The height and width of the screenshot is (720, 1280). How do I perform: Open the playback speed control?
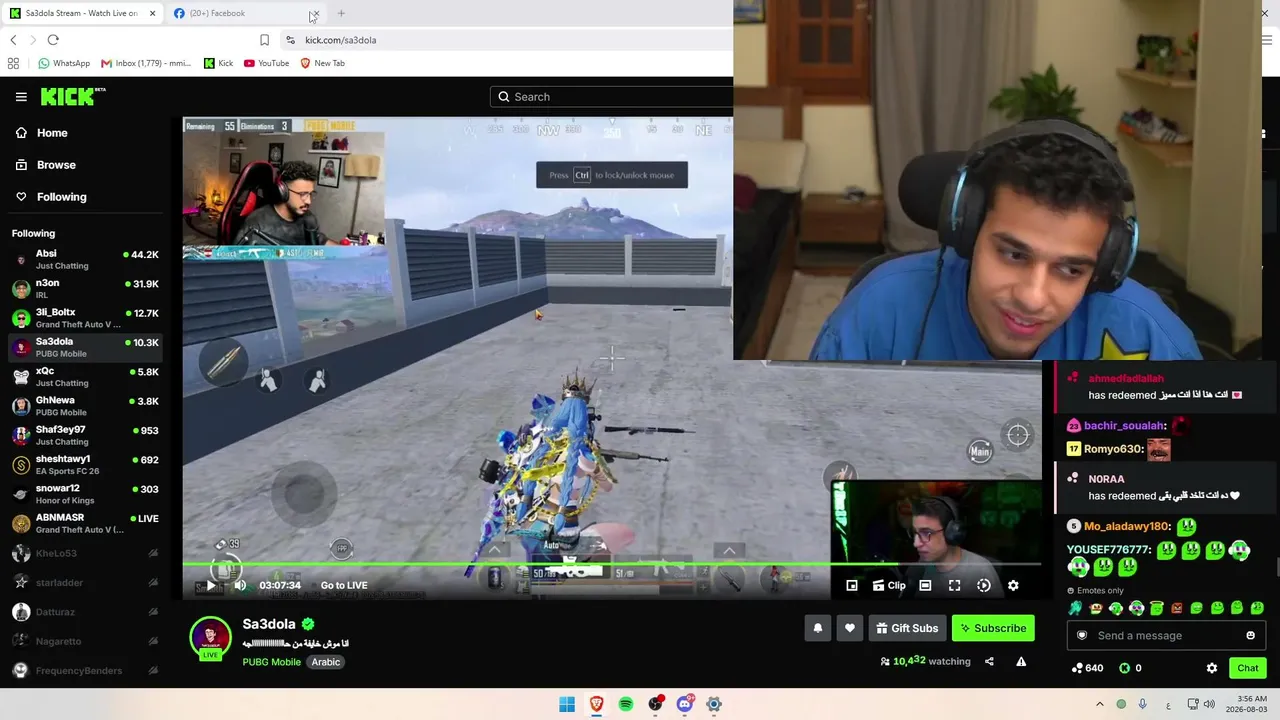tap(984, 586)
